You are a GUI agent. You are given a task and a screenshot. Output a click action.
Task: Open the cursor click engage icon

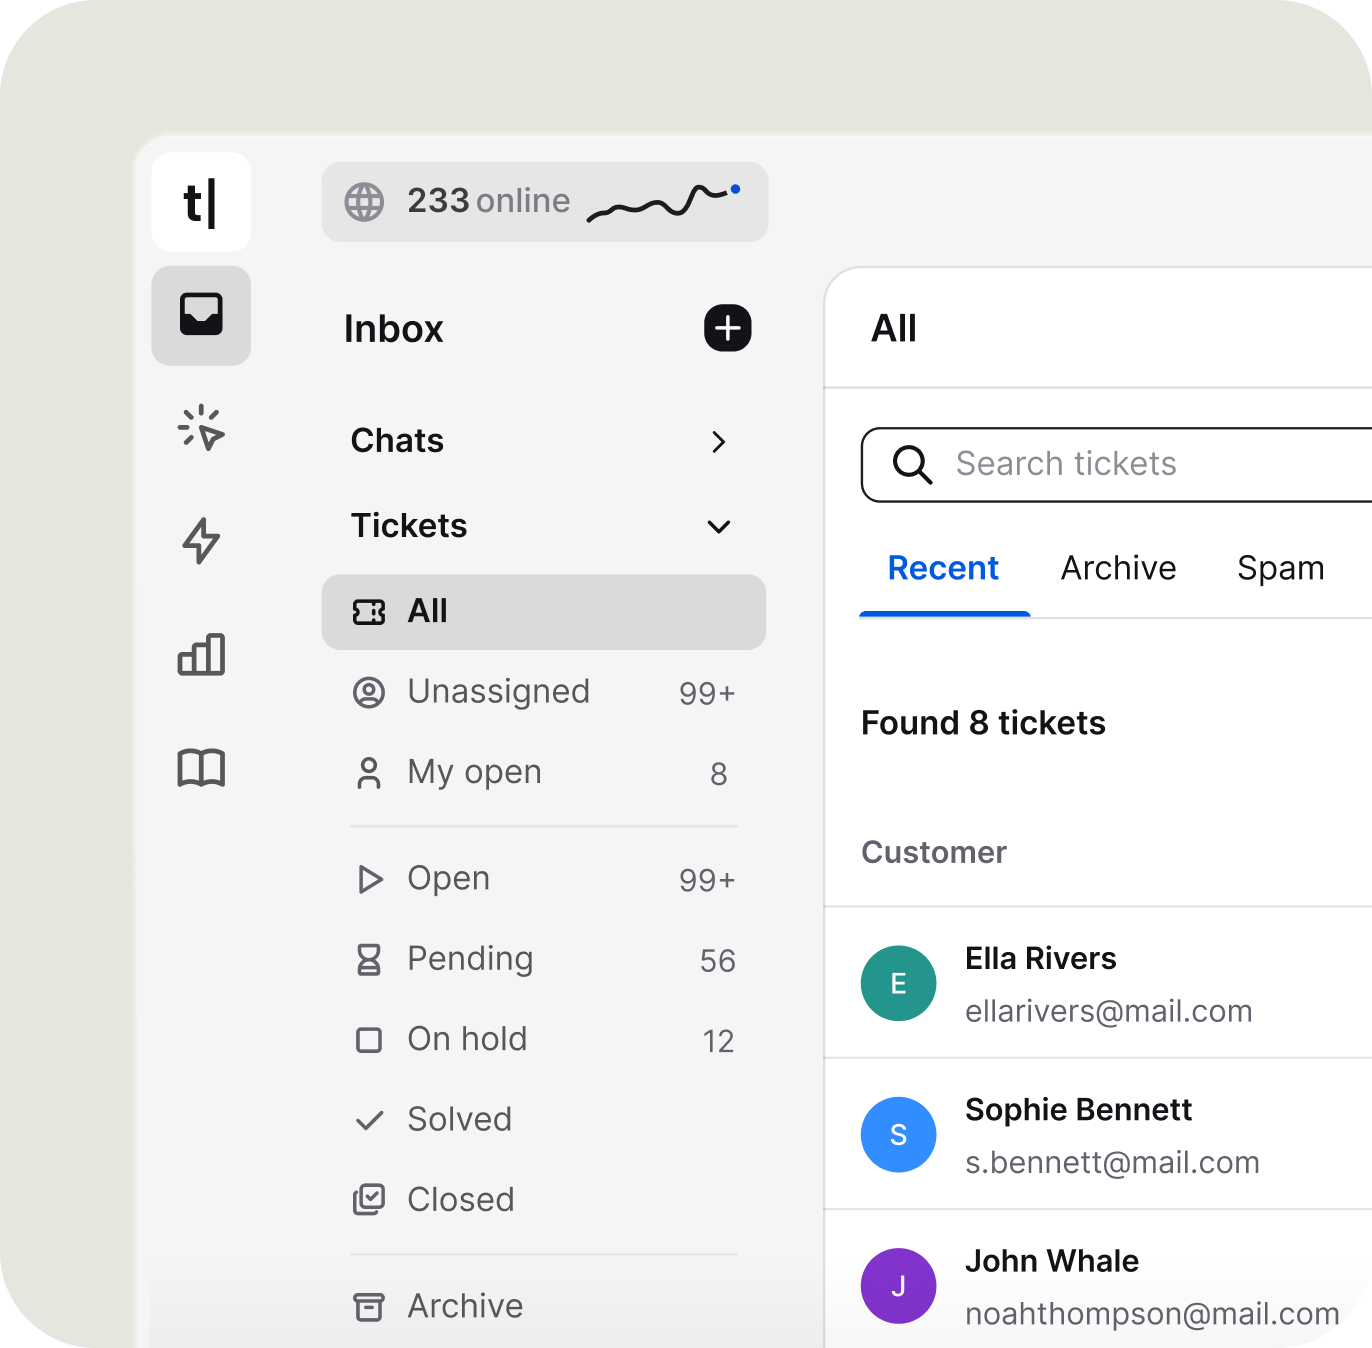(201, 428)
